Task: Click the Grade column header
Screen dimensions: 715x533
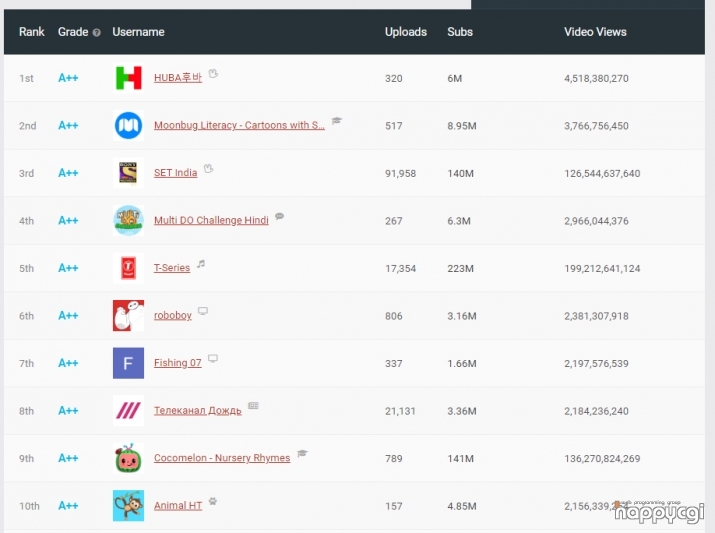Action: [x=73, y=32]
